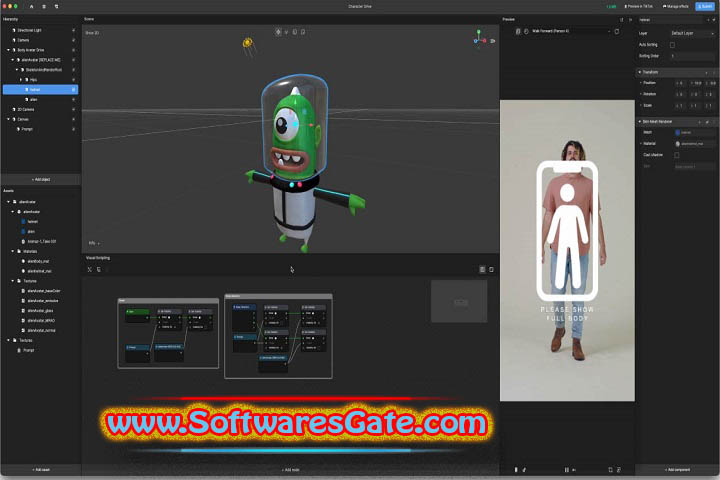Click the collapse icon beside the Preview pop-out icon
The width and height of the screenshot is (720, 480).
(630, 20)
